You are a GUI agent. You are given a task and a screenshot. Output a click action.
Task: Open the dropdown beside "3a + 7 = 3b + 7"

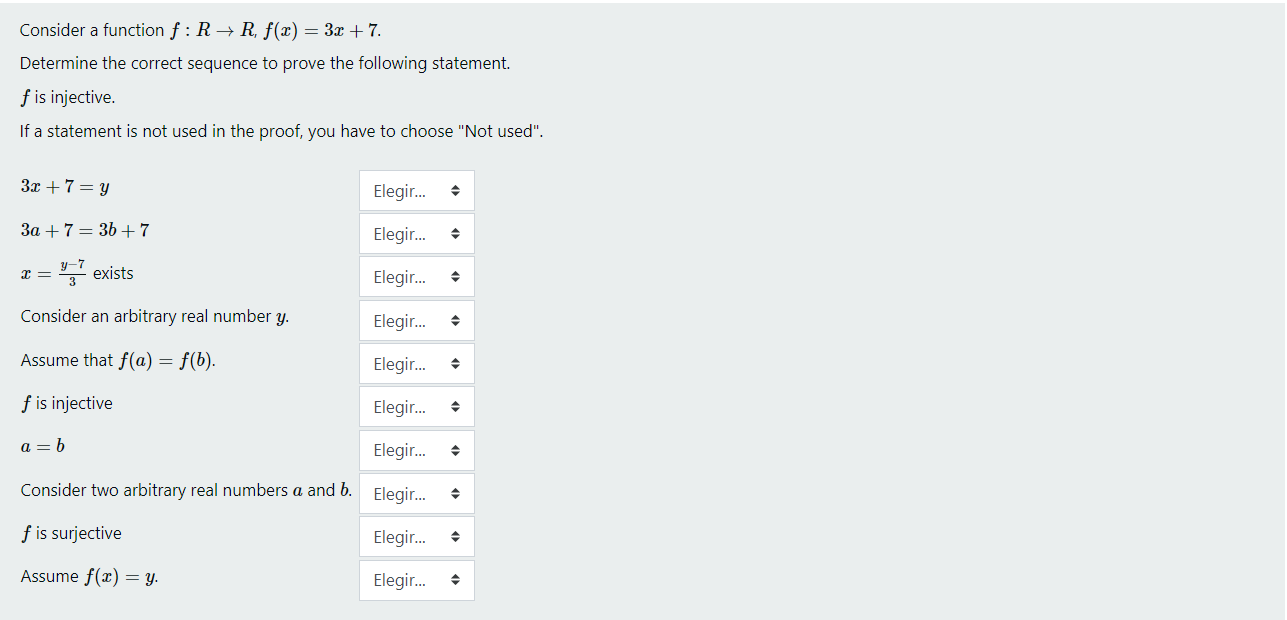[x=416, y=233]
